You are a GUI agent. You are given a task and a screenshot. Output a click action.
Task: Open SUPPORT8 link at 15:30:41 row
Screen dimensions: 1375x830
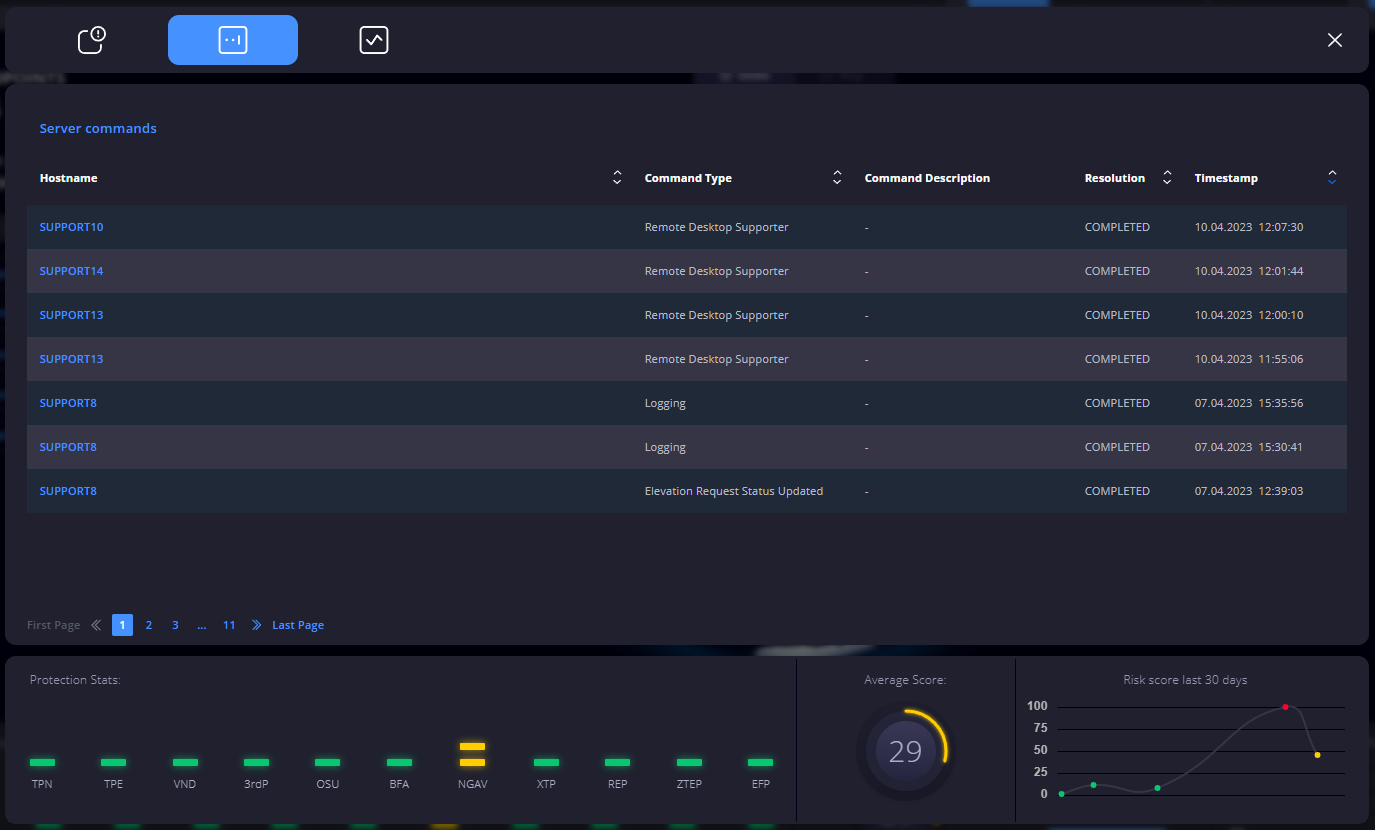coord(68,447)
